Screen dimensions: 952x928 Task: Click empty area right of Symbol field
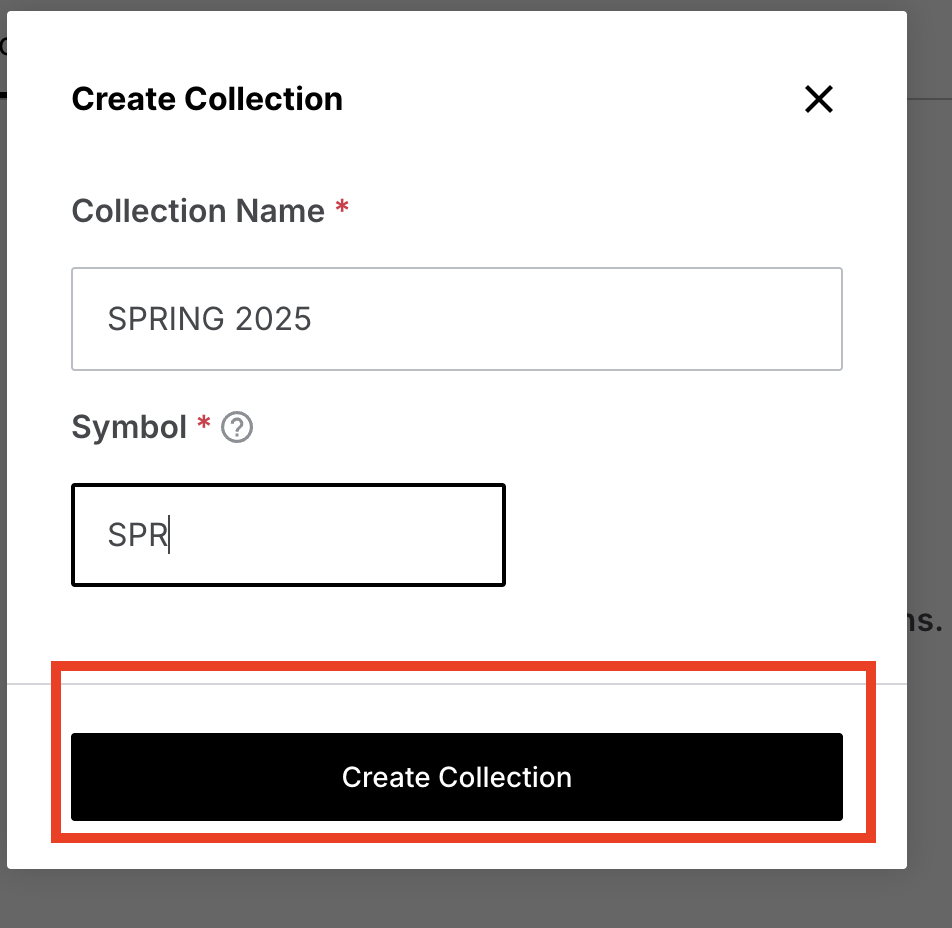click(x=674, y=535)
